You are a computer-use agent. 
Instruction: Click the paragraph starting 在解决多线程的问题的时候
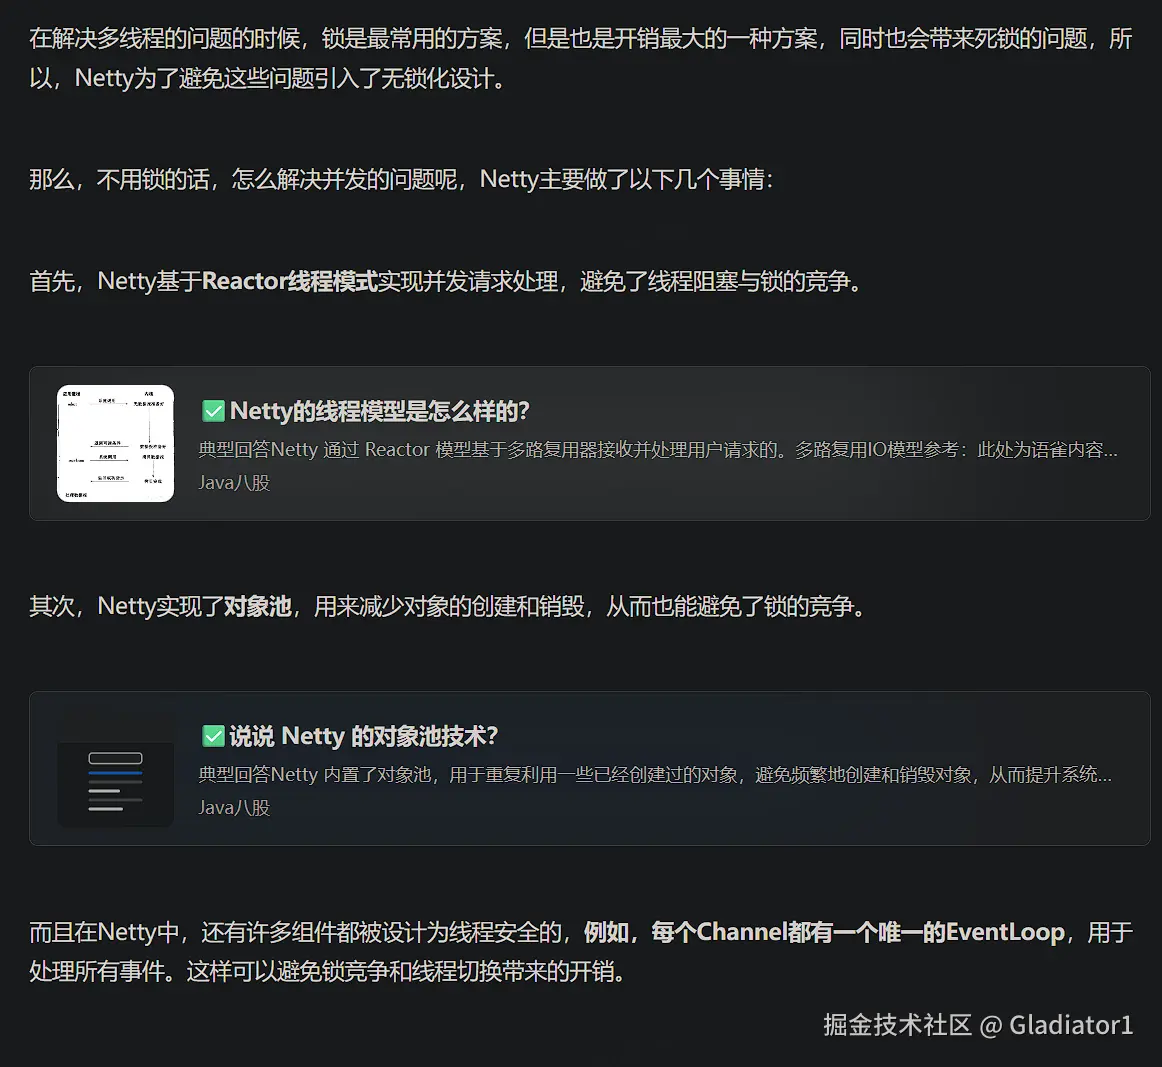581,58
